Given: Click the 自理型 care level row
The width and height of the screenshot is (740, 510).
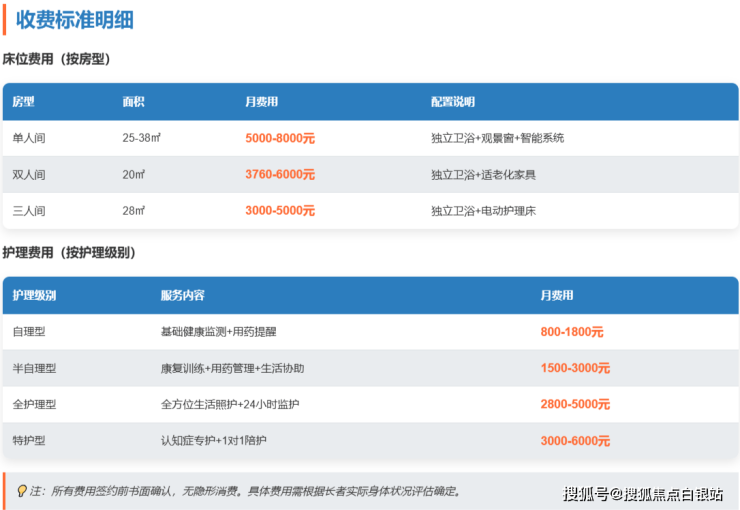Looking at the screenshot, I should point(29,332).
